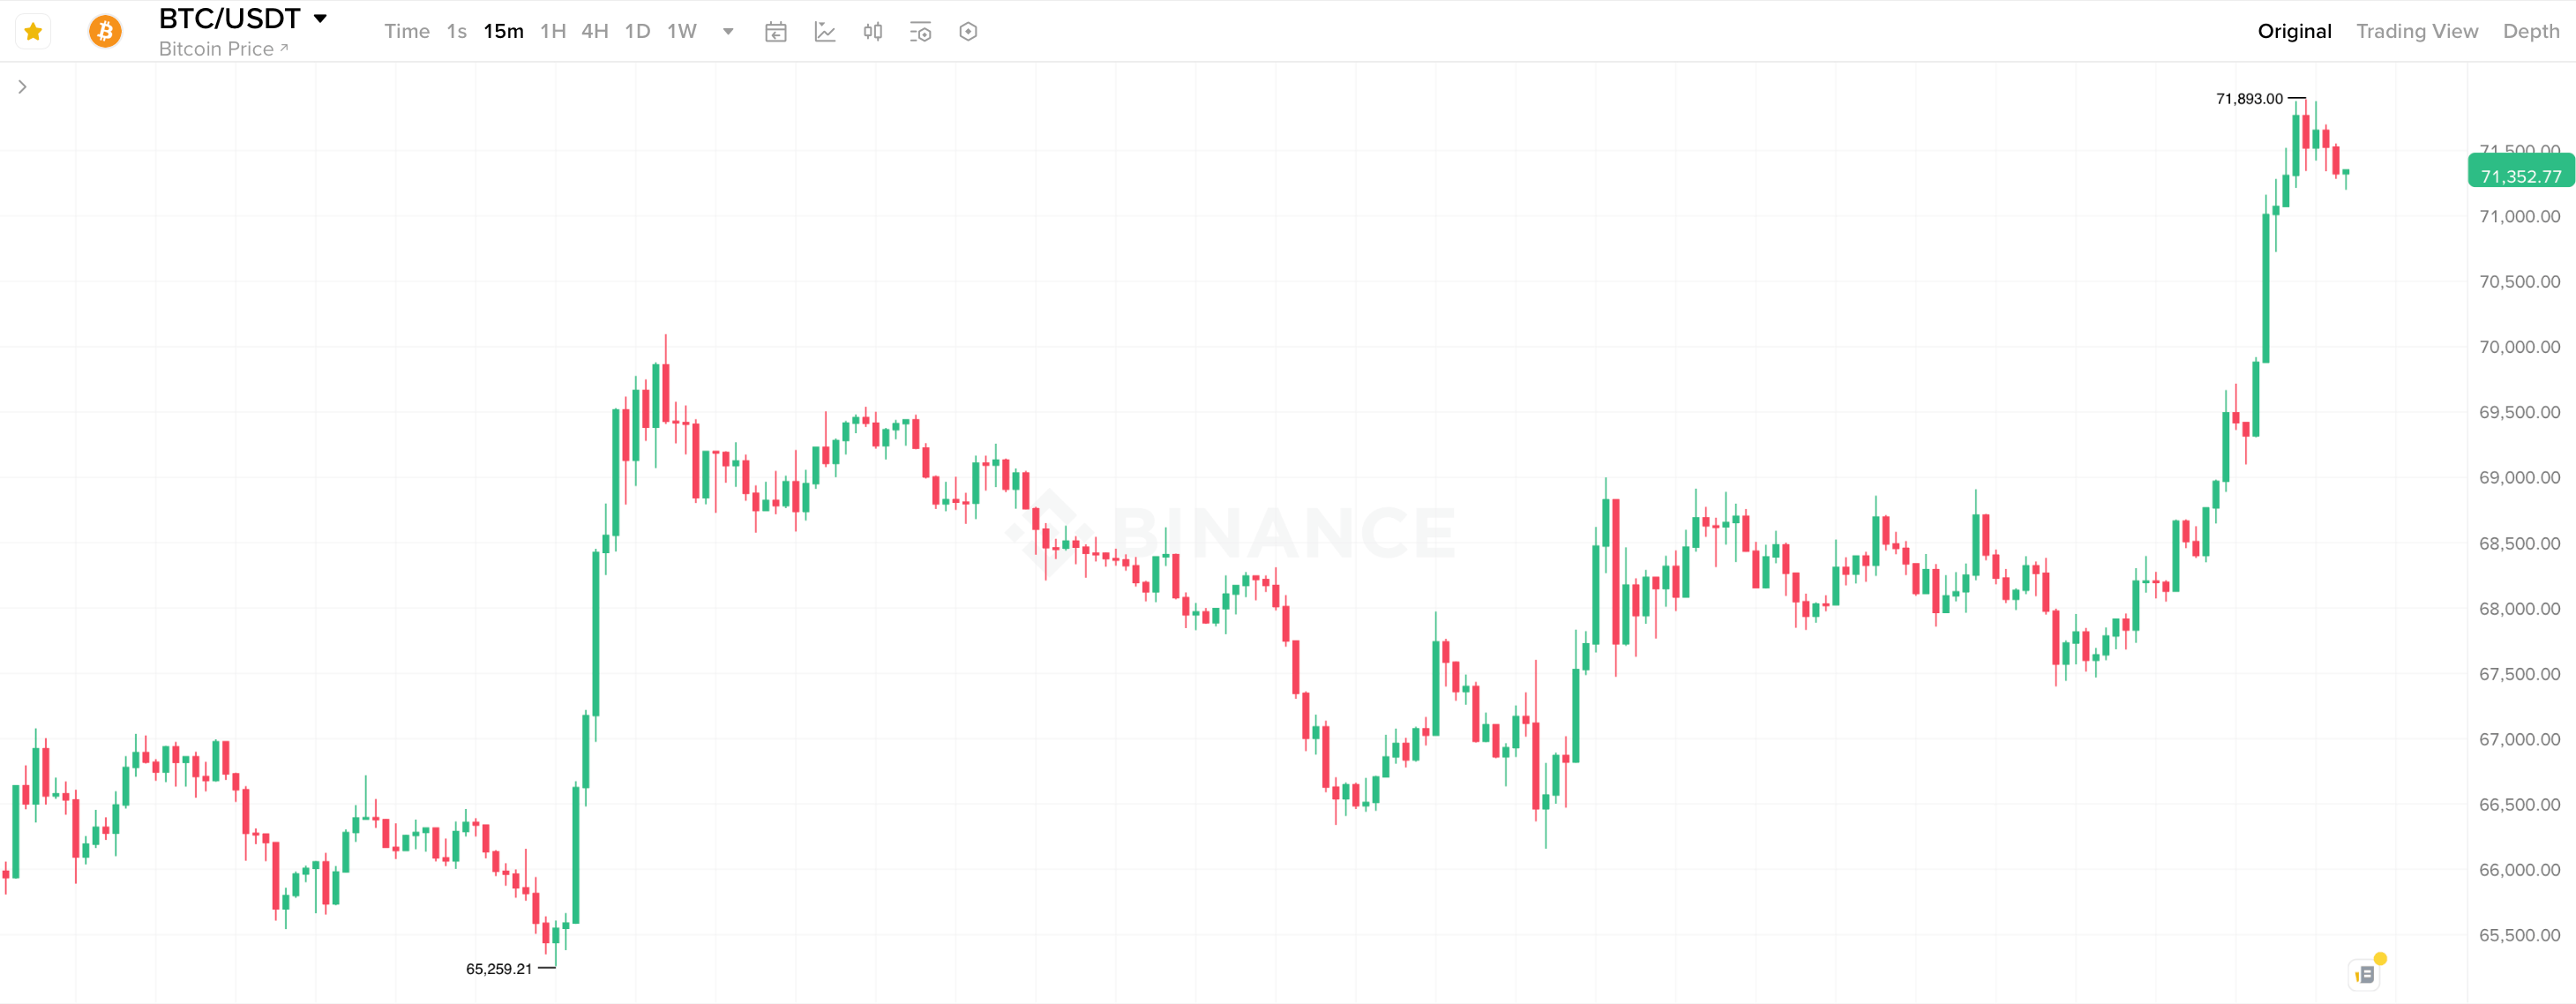2576x1004 pixels.
Task: Switch to the 1H interval
Action: pos(552,31)
